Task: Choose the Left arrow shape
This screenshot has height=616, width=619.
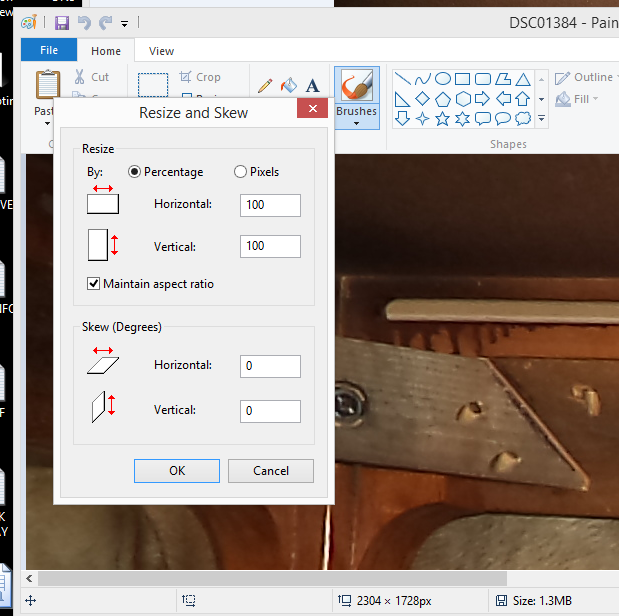Action: 503,98
